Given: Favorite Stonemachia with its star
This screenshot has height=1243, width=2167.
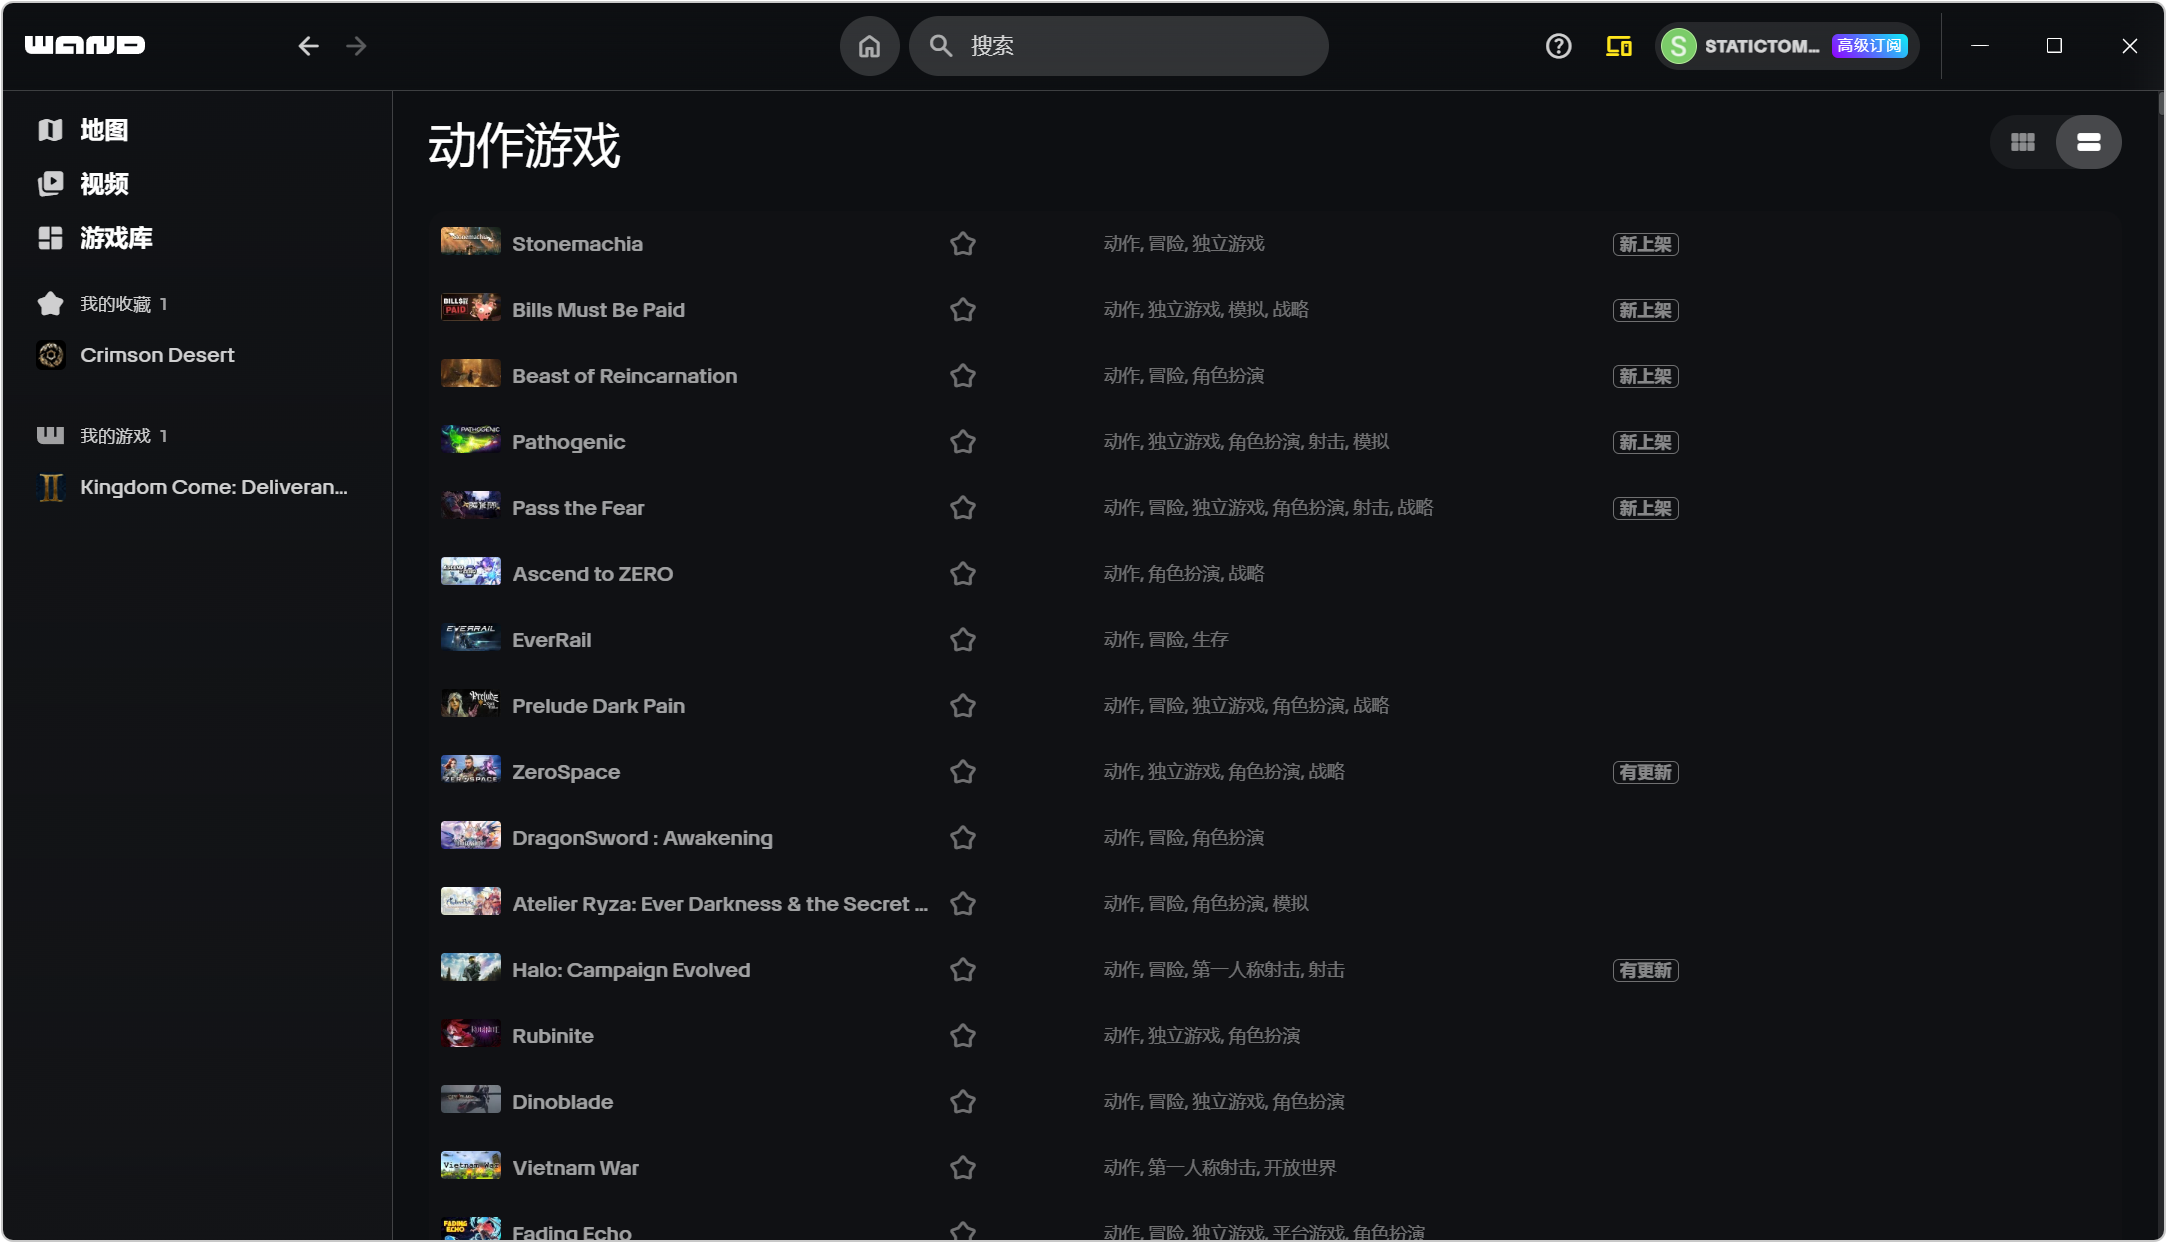Looking at the screenshot, I should point(963,244).
